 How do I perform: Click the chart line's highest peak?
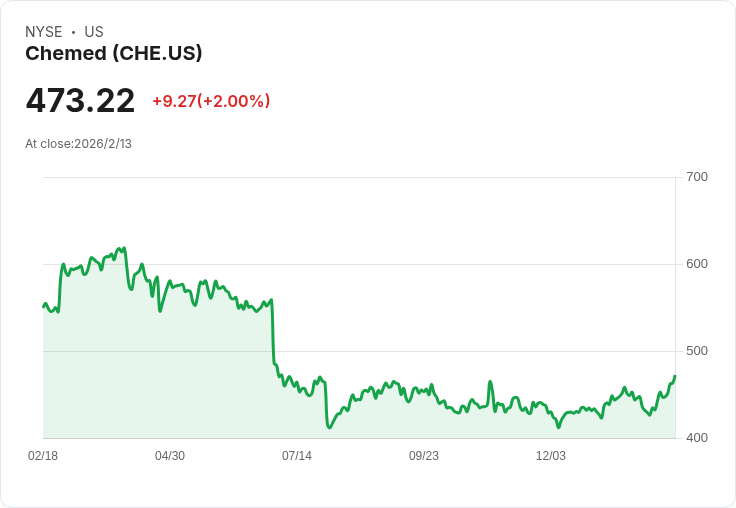pyautogui.click(x=123, y=247)
